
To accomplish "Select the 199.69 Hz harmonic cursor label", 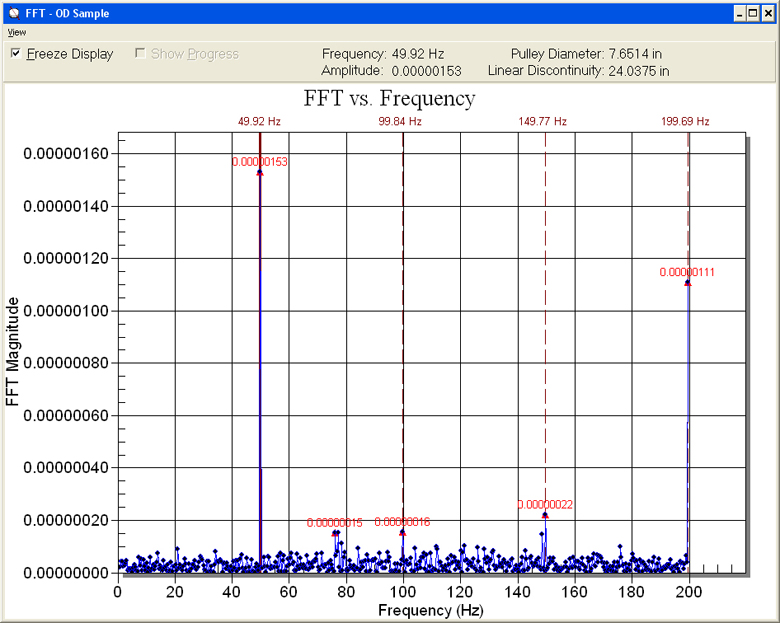I will click(x=685, y=121).
